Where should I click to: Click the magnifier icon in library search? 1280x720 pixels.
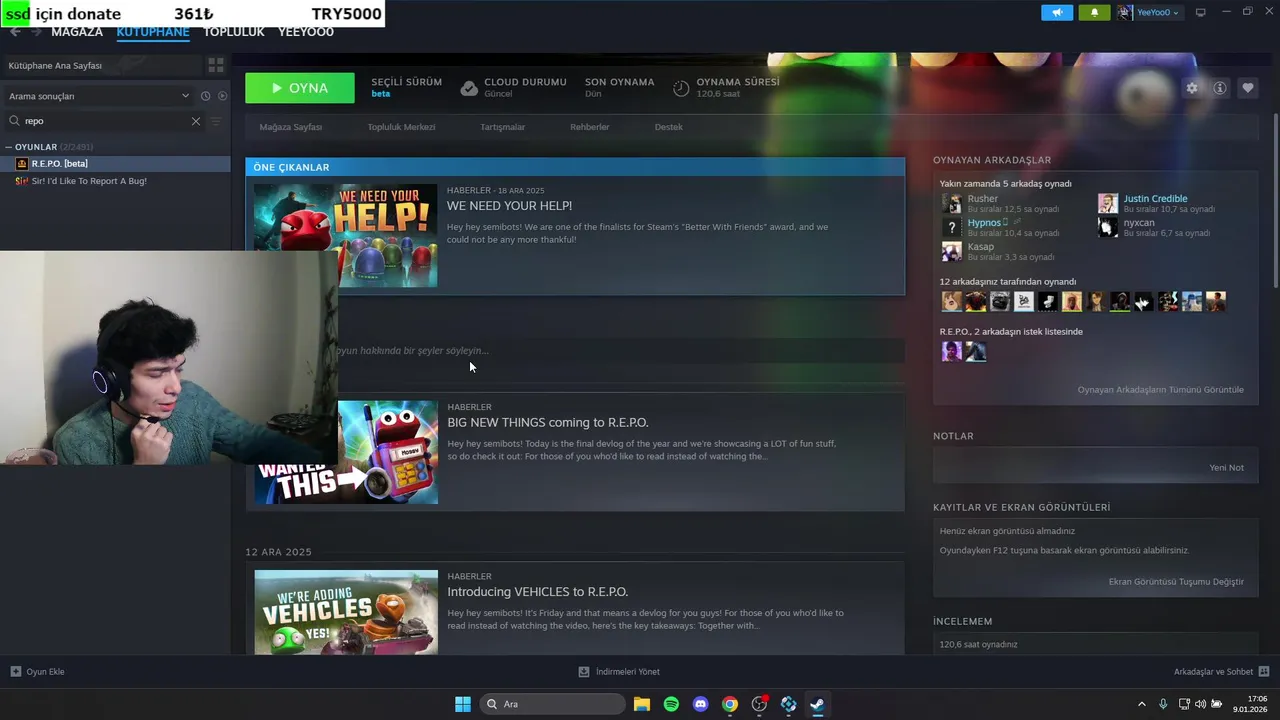coord(14,121)
